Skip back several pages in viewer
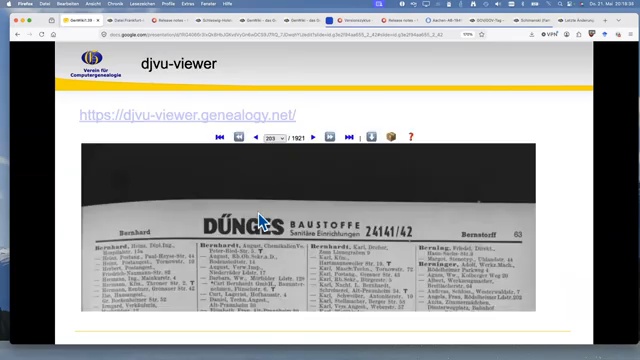Screen dimensions: 640x360 (x=239, y=137)
